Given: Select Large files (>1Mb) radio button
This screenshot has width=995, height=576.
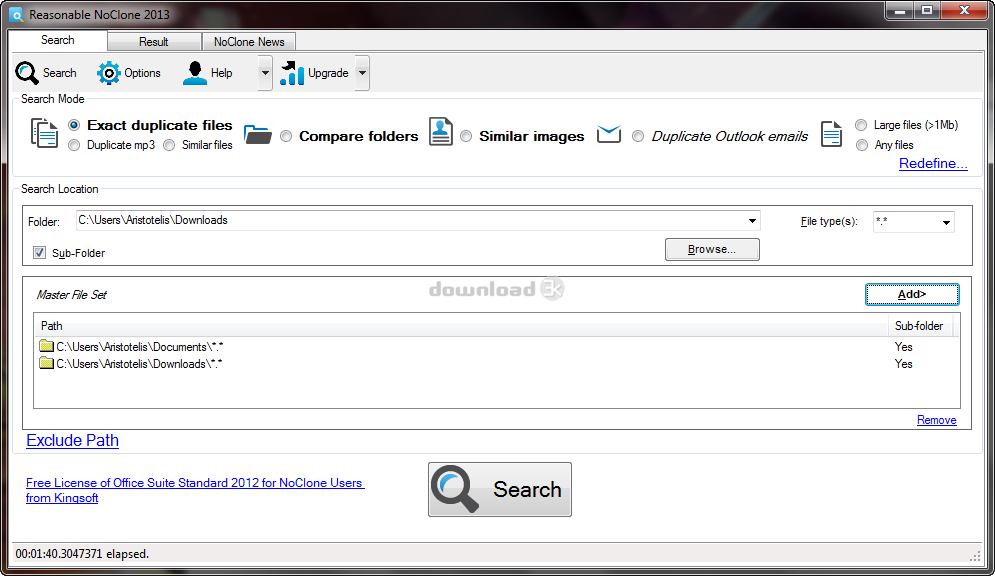Looking at the screenshot, I should (861, 125).
